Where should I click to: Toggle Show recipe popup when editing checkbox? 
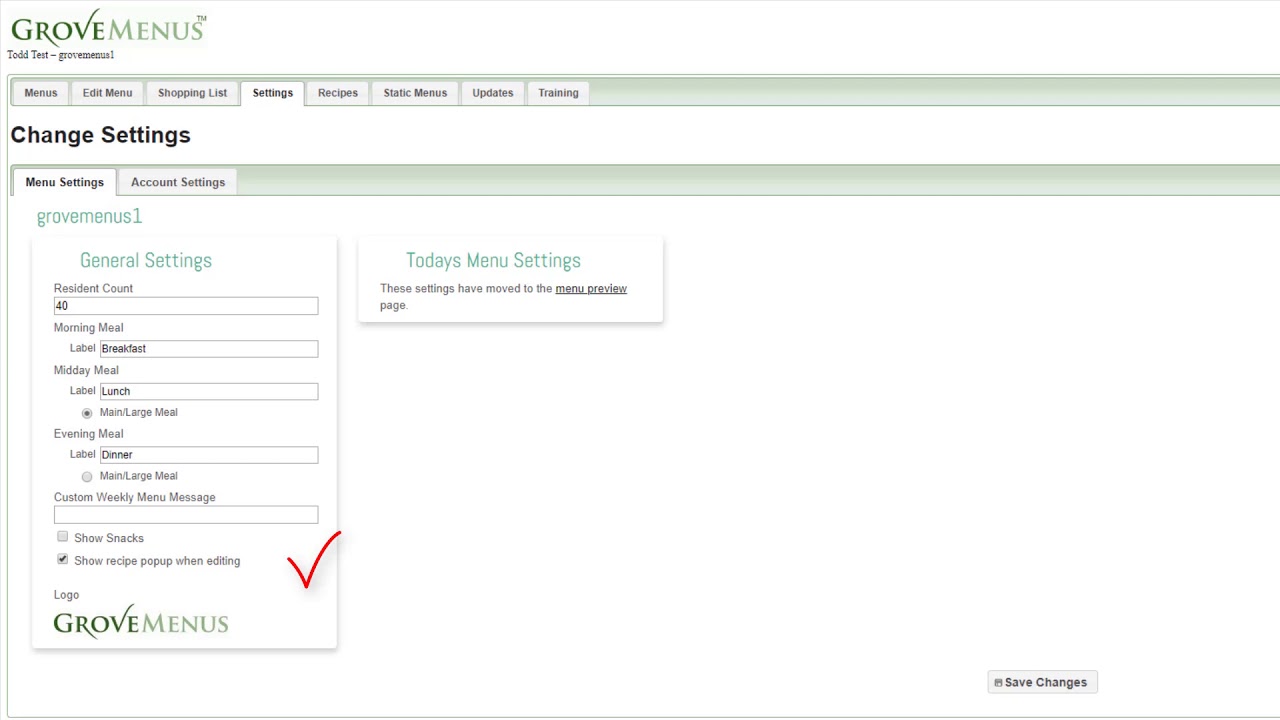(63, 560)
